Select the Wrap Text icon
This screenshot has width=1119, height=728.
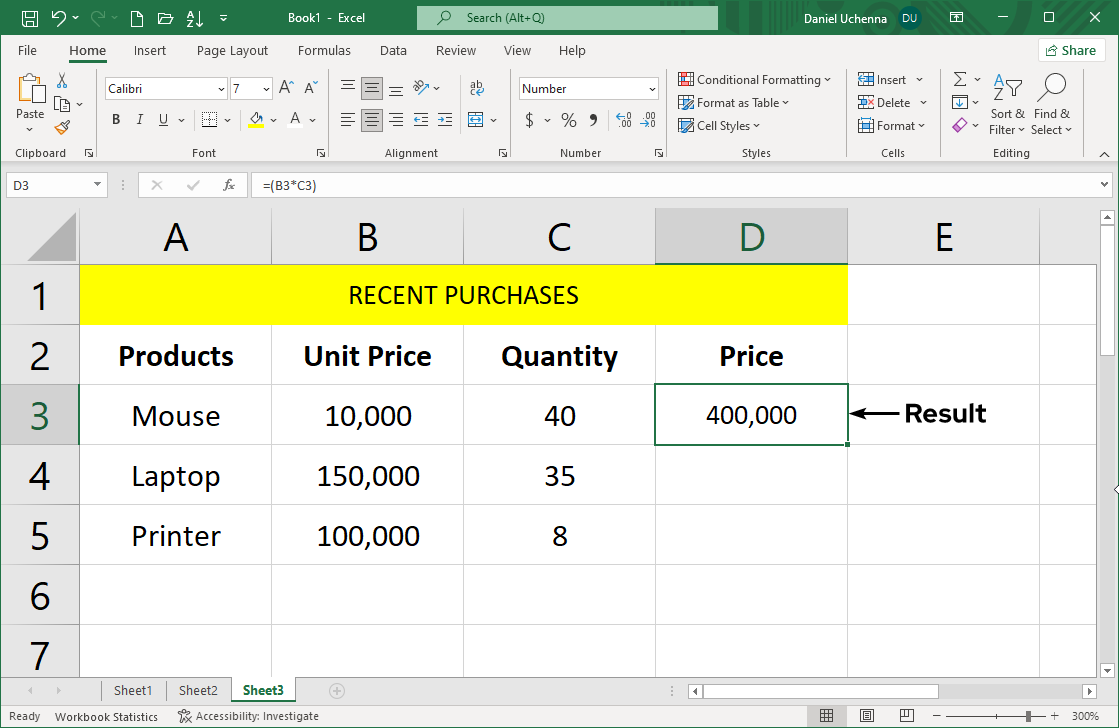[477, 88]
